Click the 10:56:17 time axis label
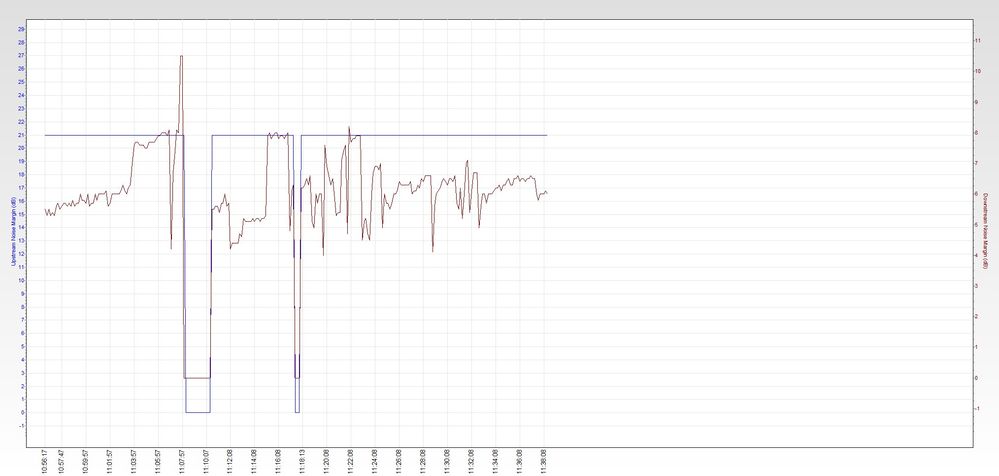 coord(46,461)
